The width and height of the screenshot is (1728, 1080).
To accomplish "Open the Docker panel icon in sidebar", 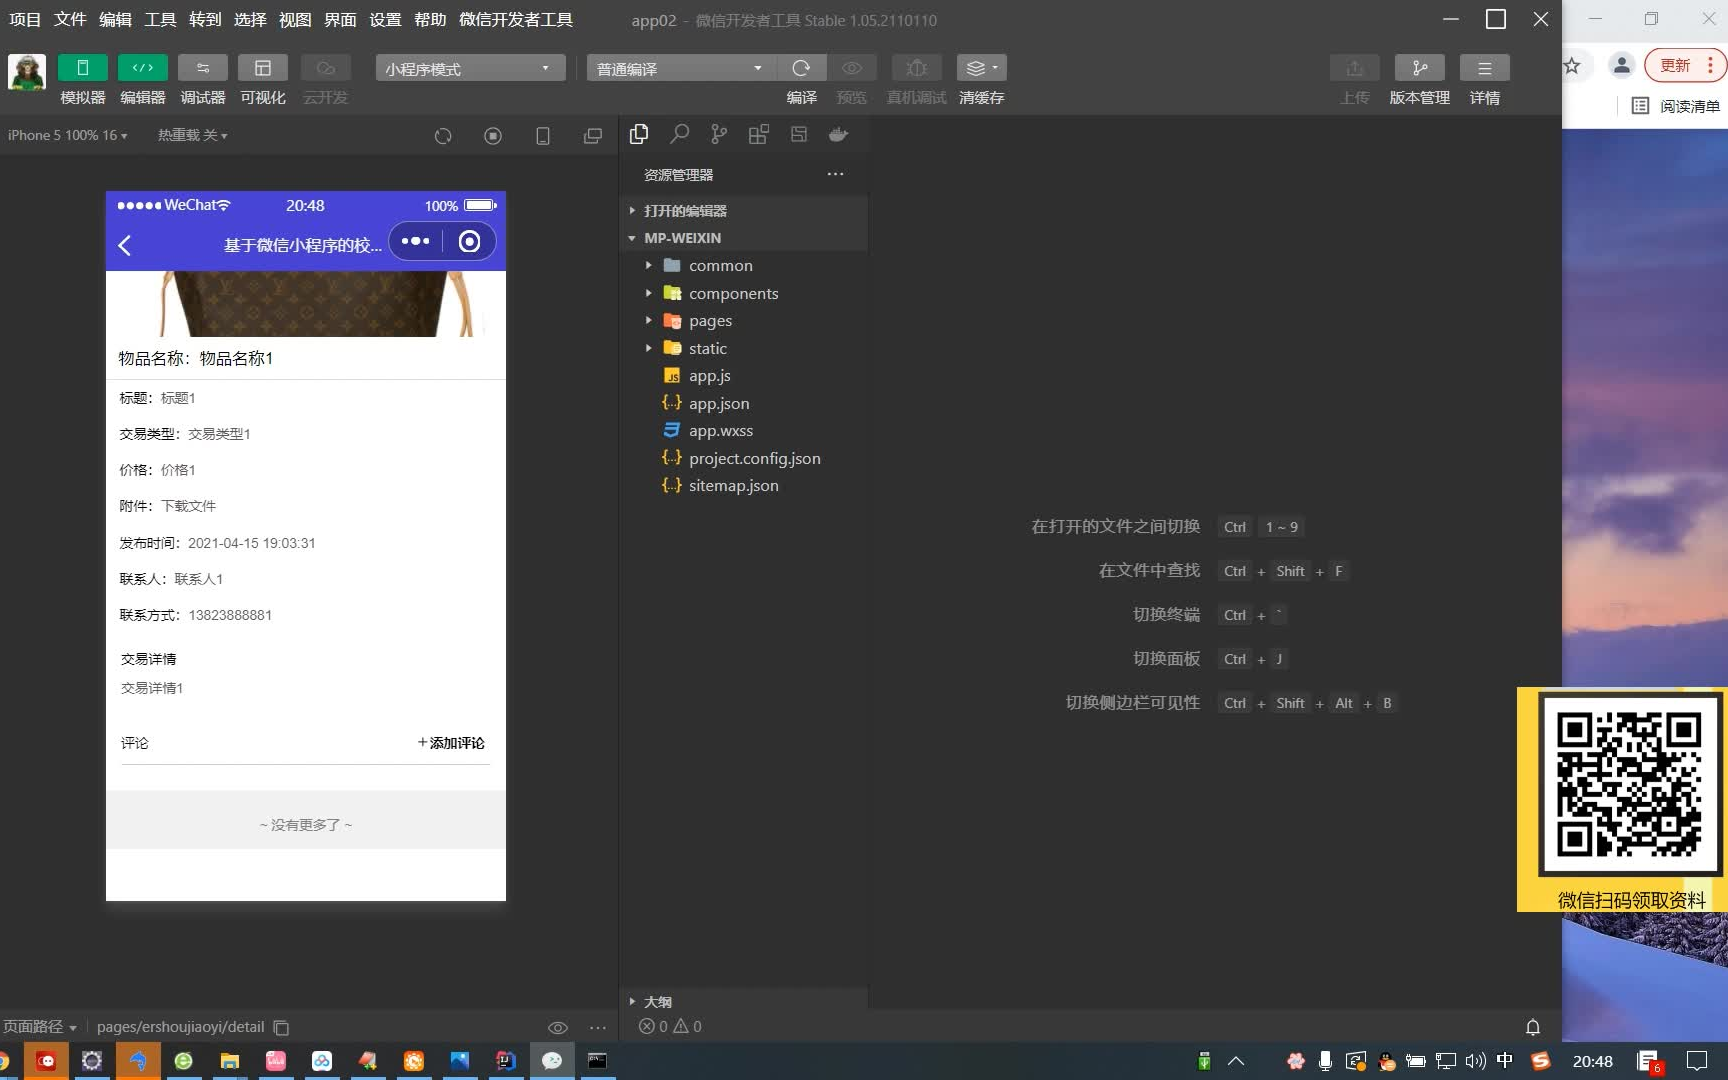I will pos(838,134).
